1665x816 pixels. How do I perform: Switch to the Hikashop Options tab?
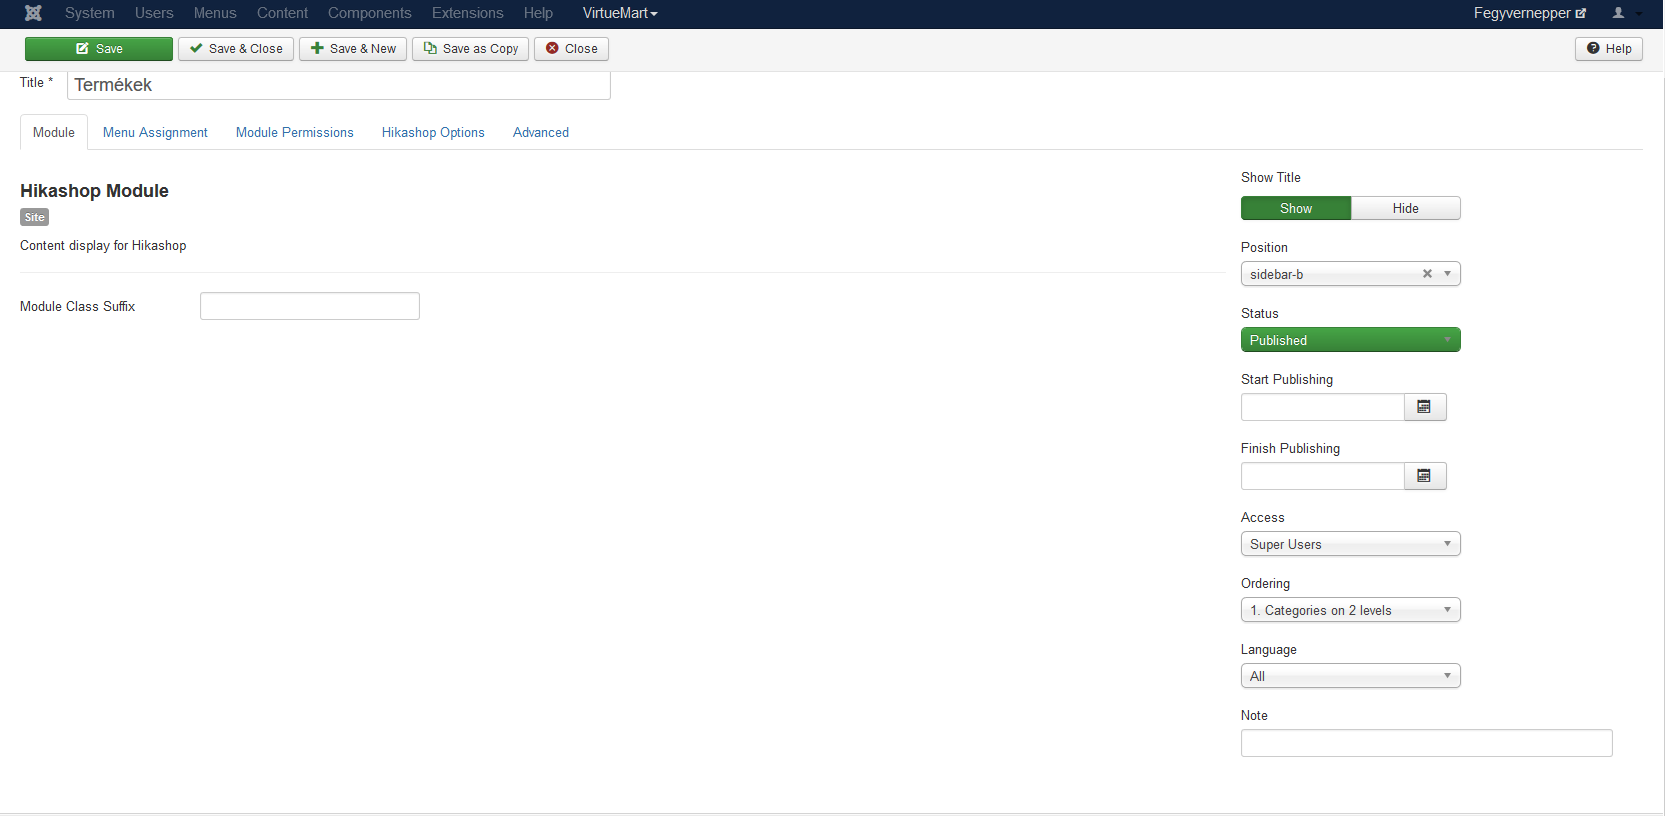click(x=433, y=132)
